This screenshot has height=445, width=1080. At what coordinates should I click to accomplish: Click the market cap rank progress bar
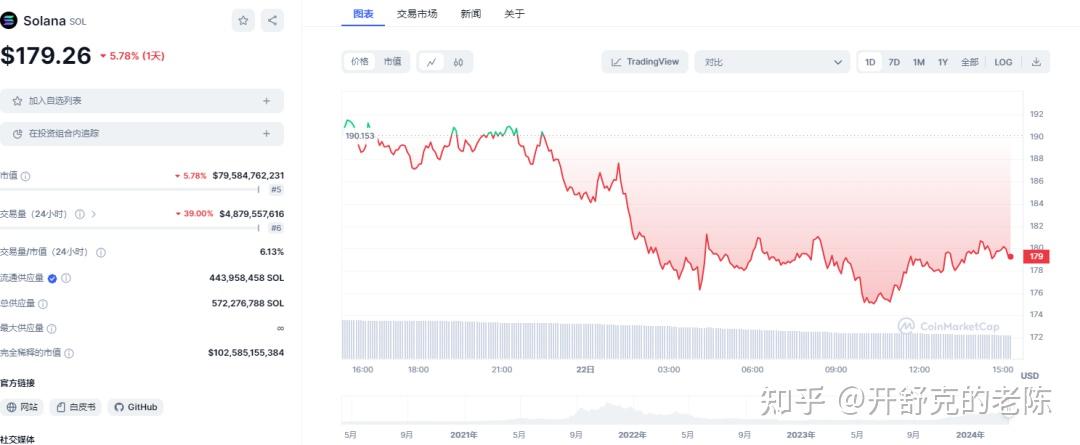coord(129,189)
